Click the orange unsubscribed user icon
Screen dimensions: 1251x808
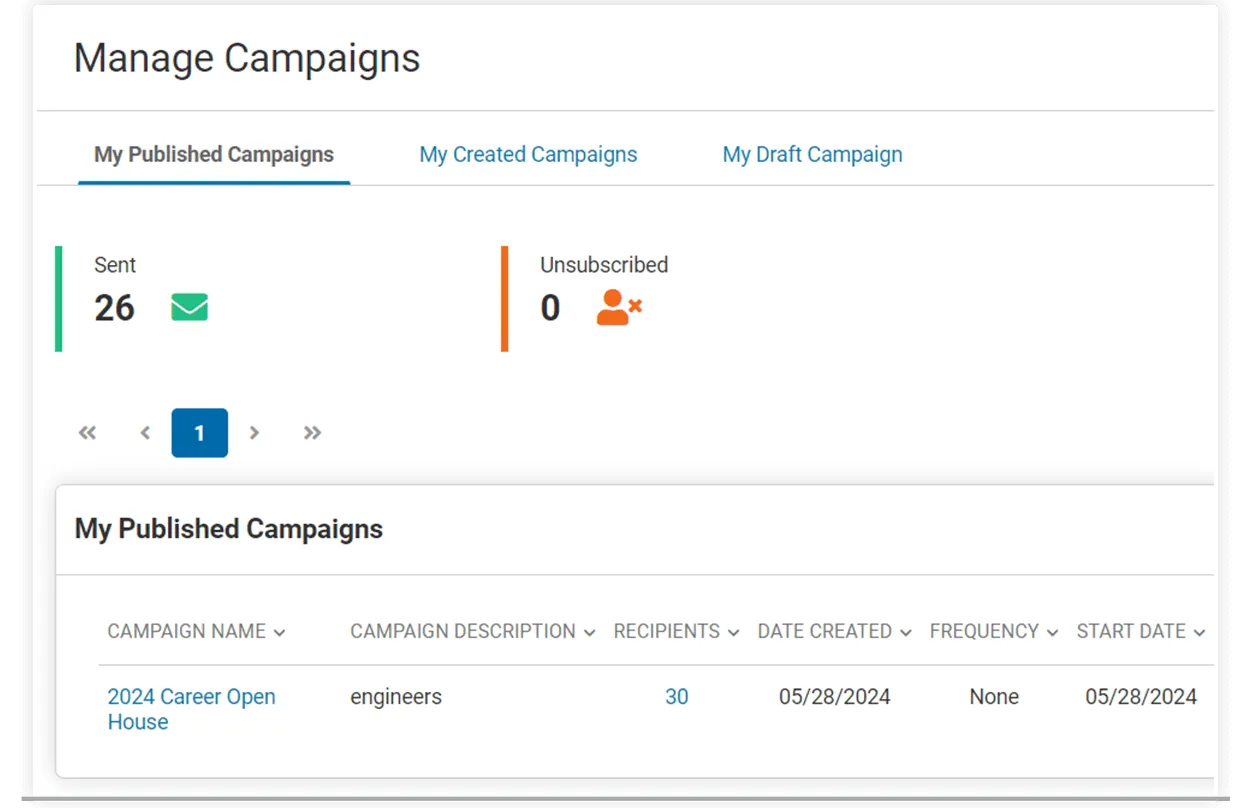(x=618, y=307)
